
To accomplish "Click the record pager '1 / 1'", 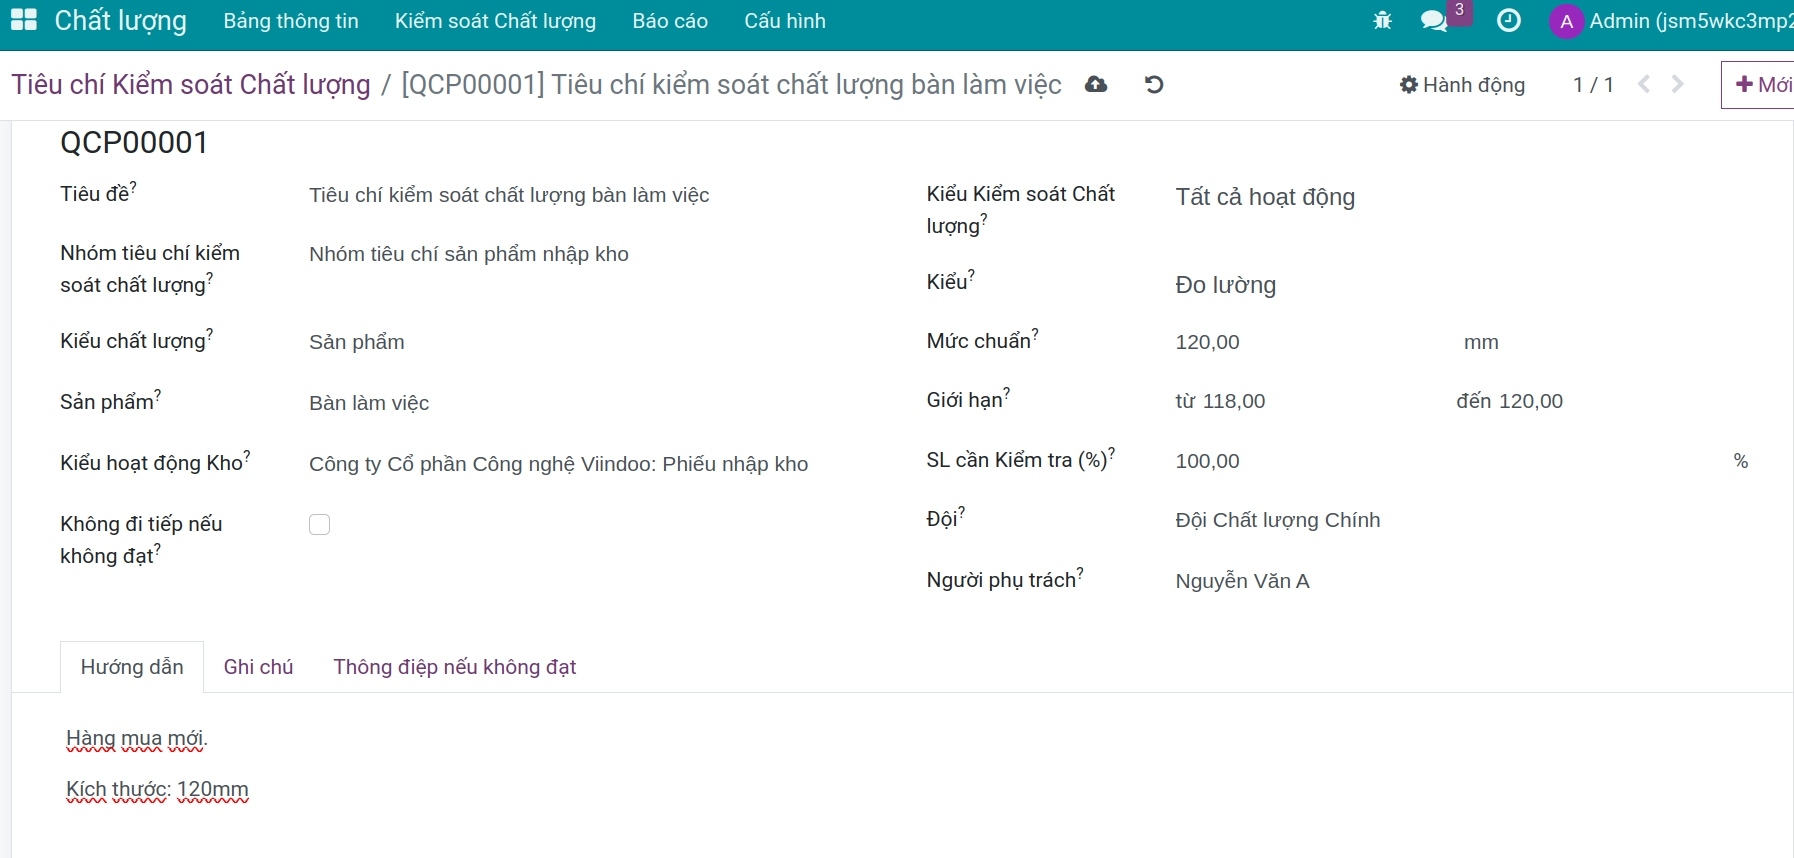I will [x=1593, y=85].
